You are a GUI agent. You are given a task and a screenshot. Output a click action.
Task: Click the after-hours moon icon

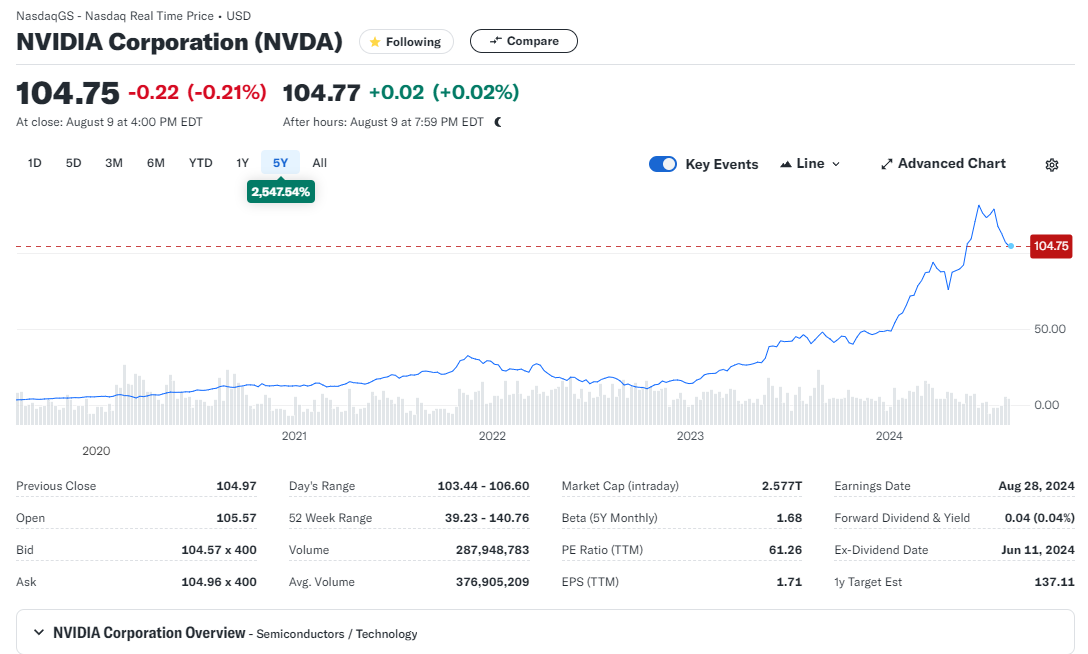498,122
